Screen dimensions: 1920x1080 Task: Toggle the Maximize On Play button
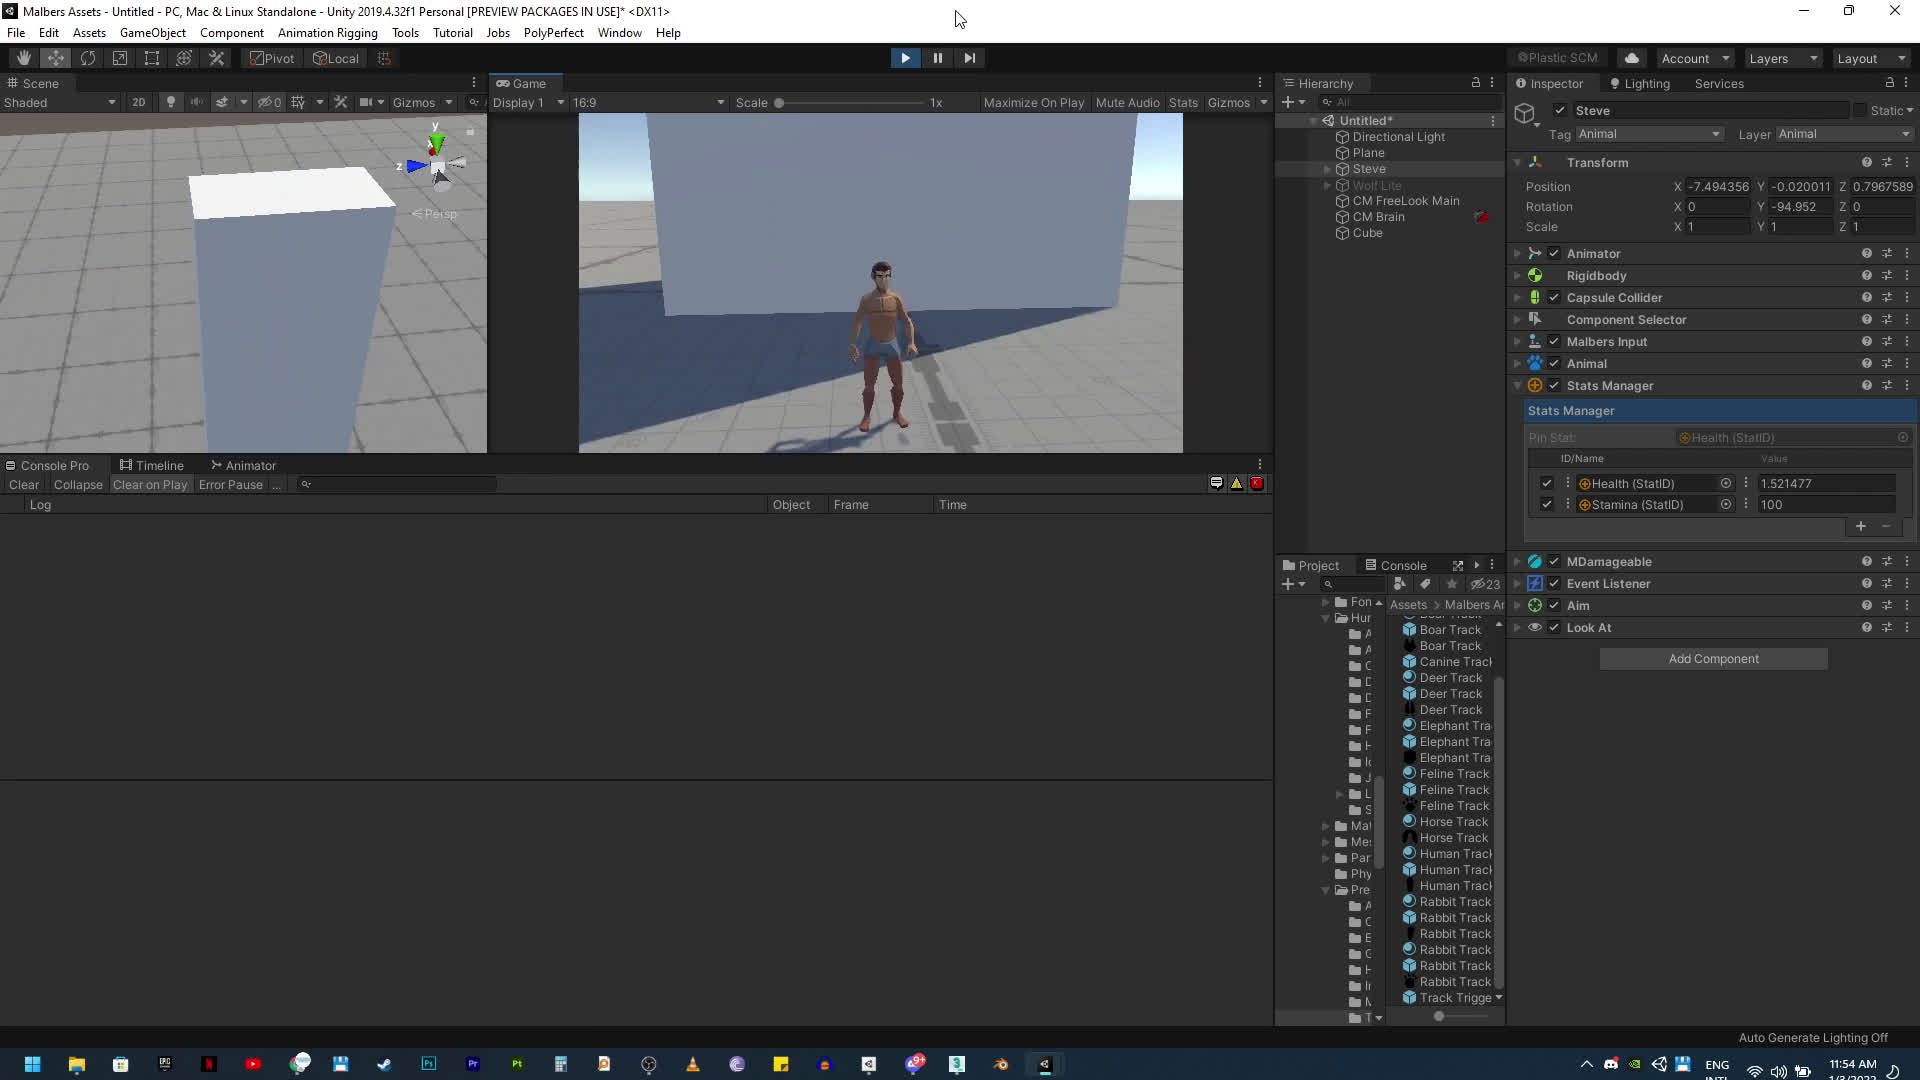coord(1033,102)
